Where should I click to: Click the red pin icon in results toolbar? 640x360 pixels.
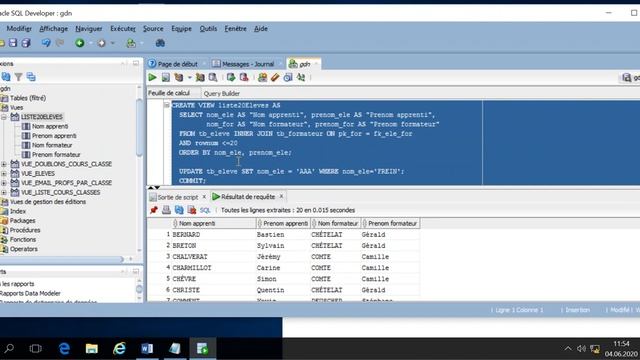(153, 210)
